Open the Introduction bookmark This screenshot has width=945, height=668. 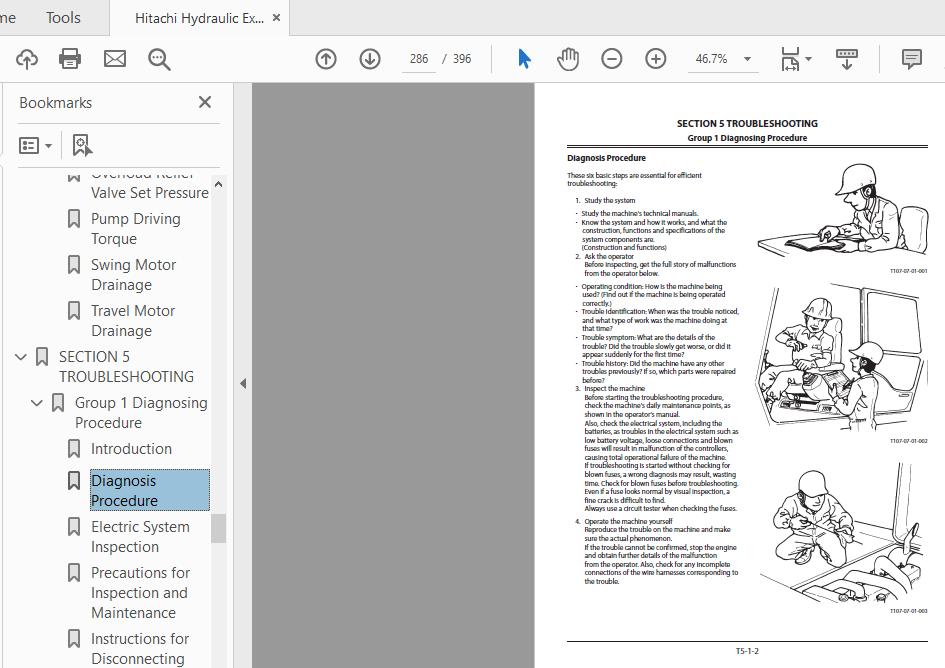pyautogui.click(x=131, y=449)
